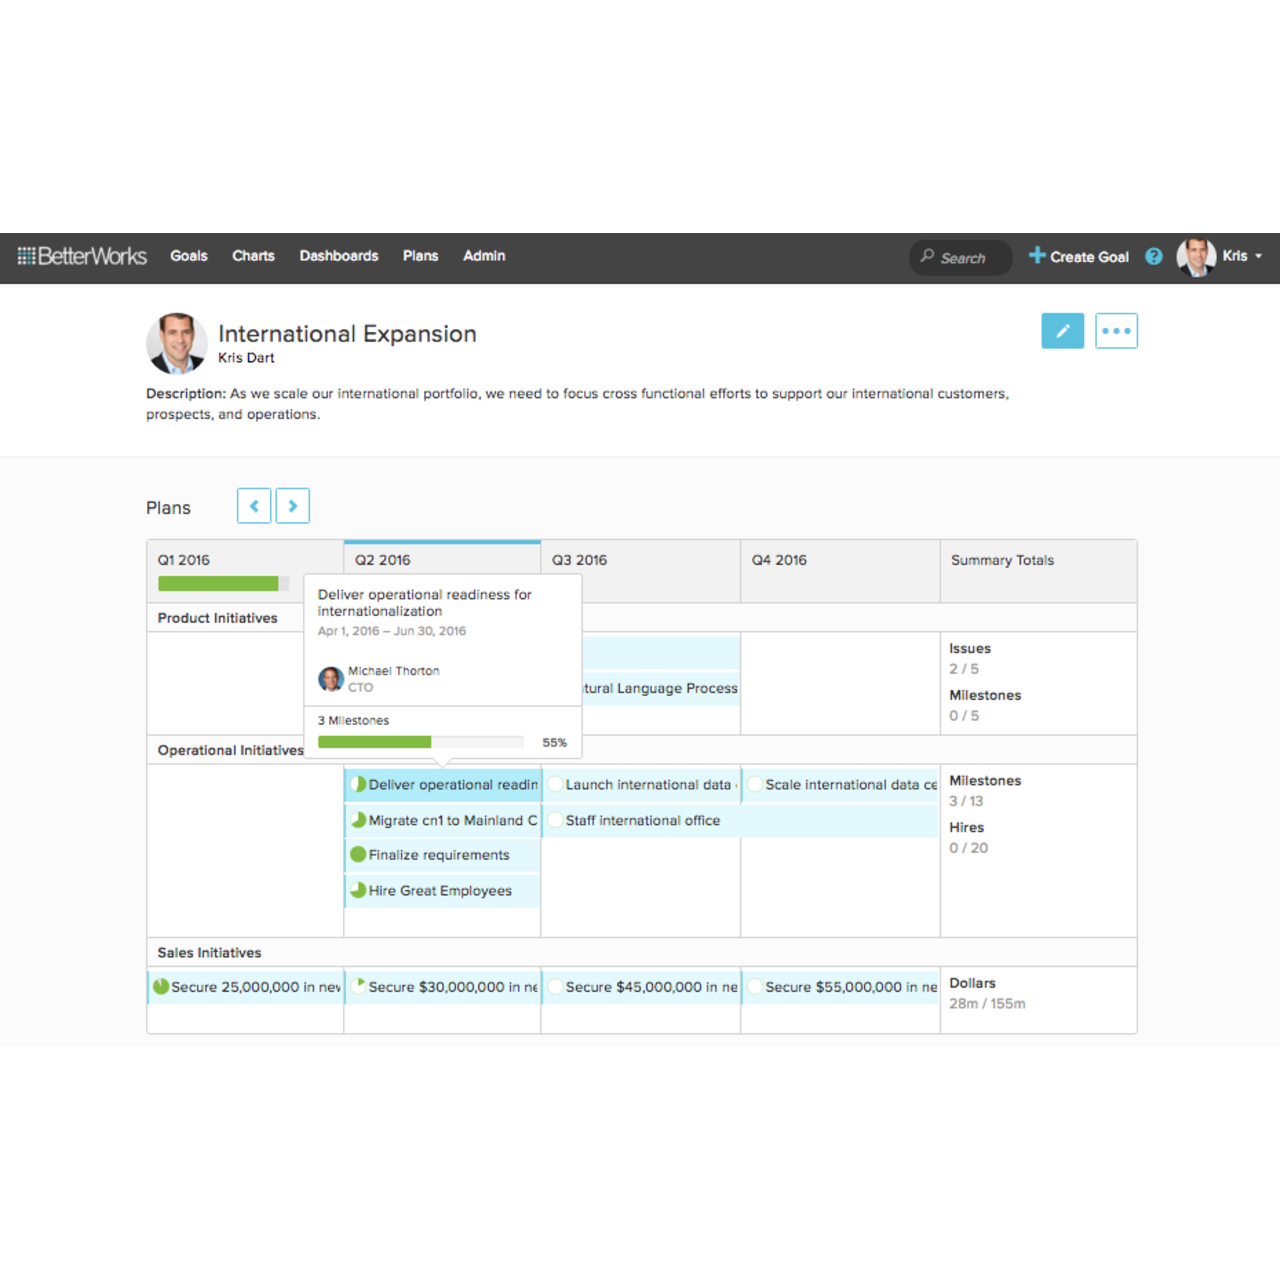Toggle the progress circle on Hire Great Employees
Viewport: 1280px width, 1280px height.
click(358, 890)
